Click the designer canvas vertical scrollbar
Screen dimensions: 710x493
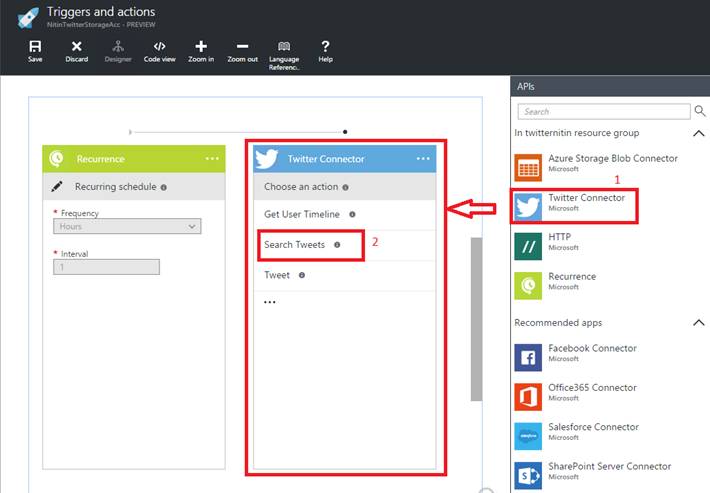pos(476,319)
